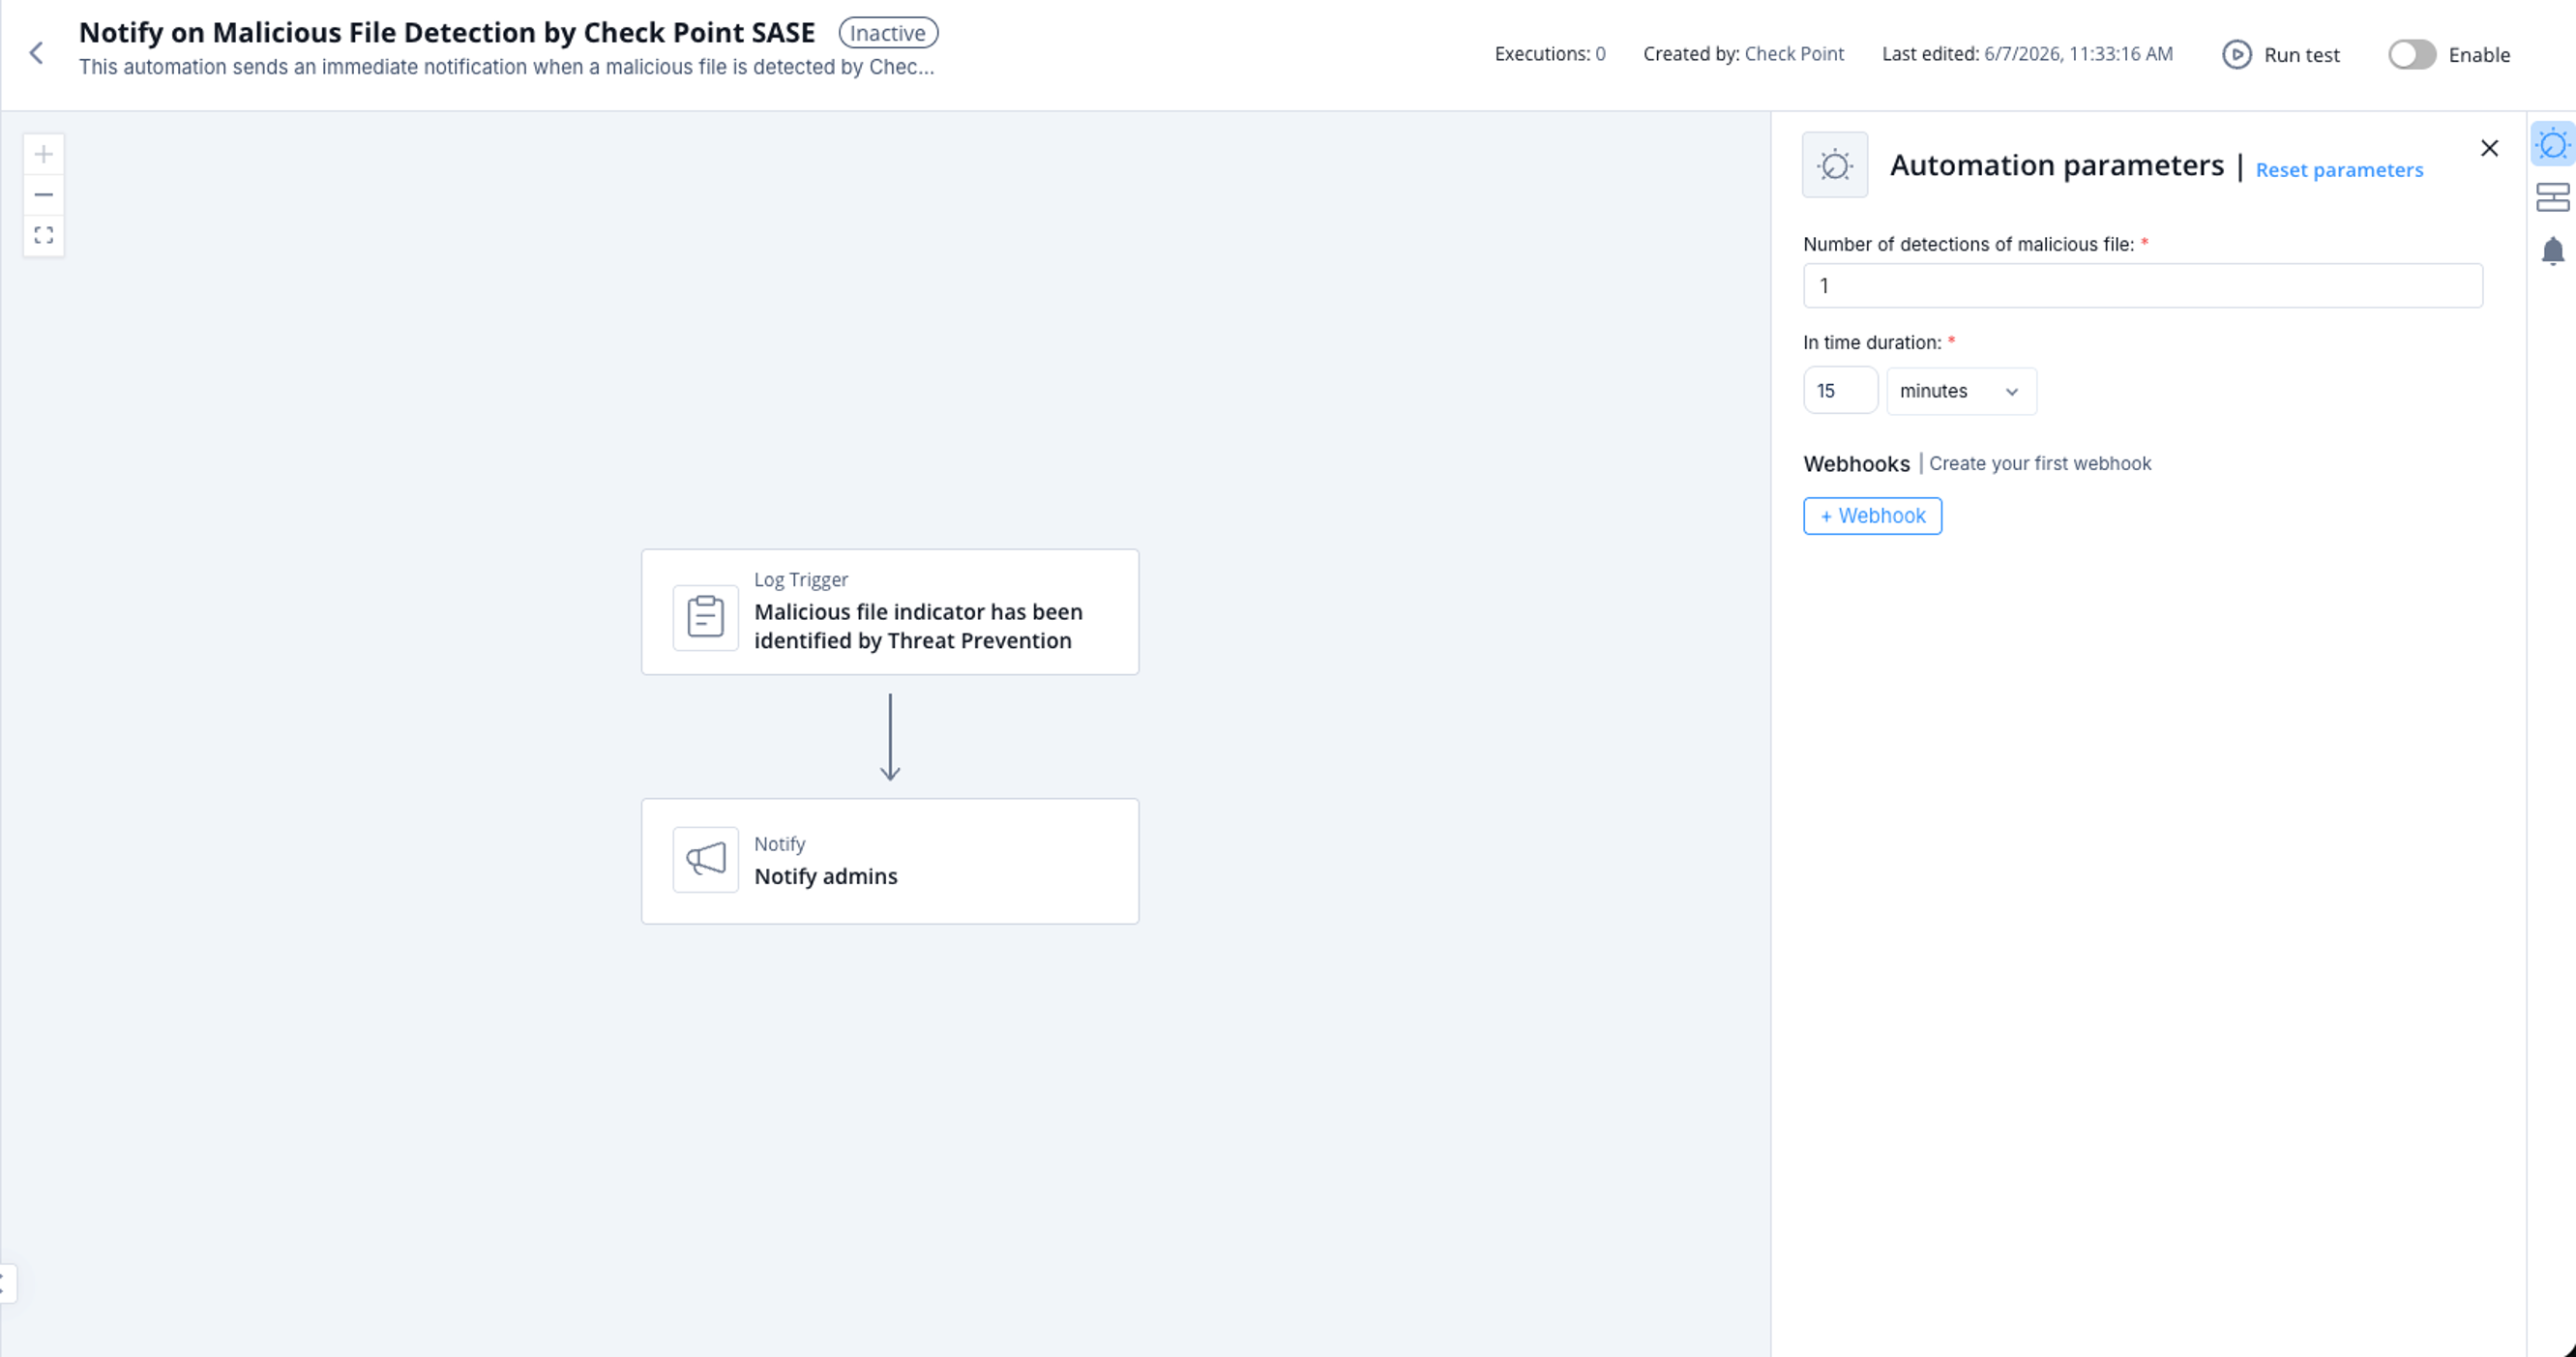Image resolution: width=2576 pixels, height=1357 pixels.
Task: Select the Notify admins node
Action: [x=889, y=861]
